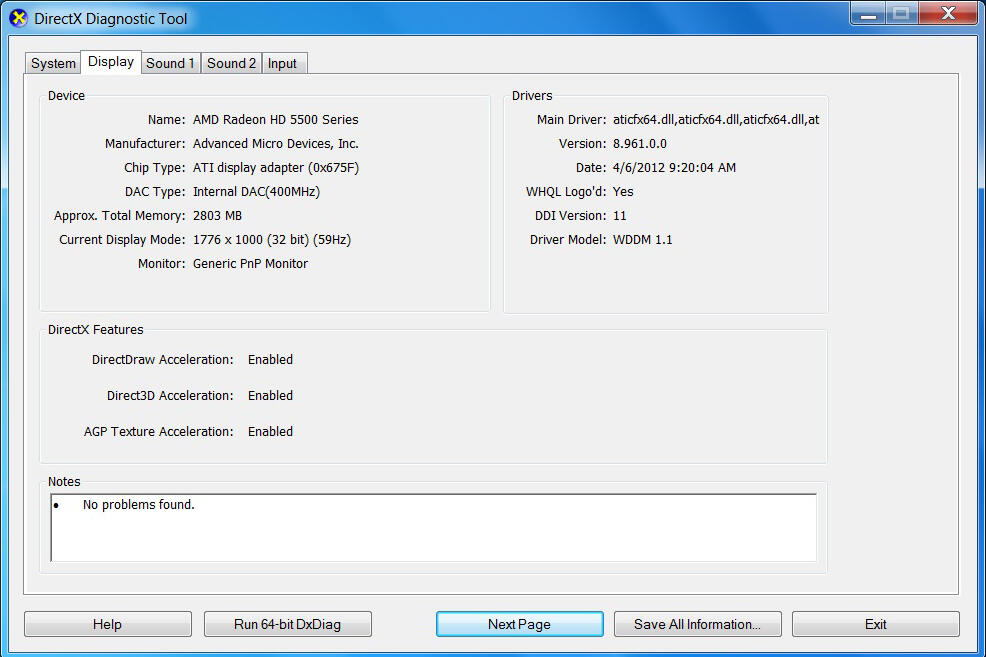
Task: Open the Sound 2 tab
Action: pos(231,63)
